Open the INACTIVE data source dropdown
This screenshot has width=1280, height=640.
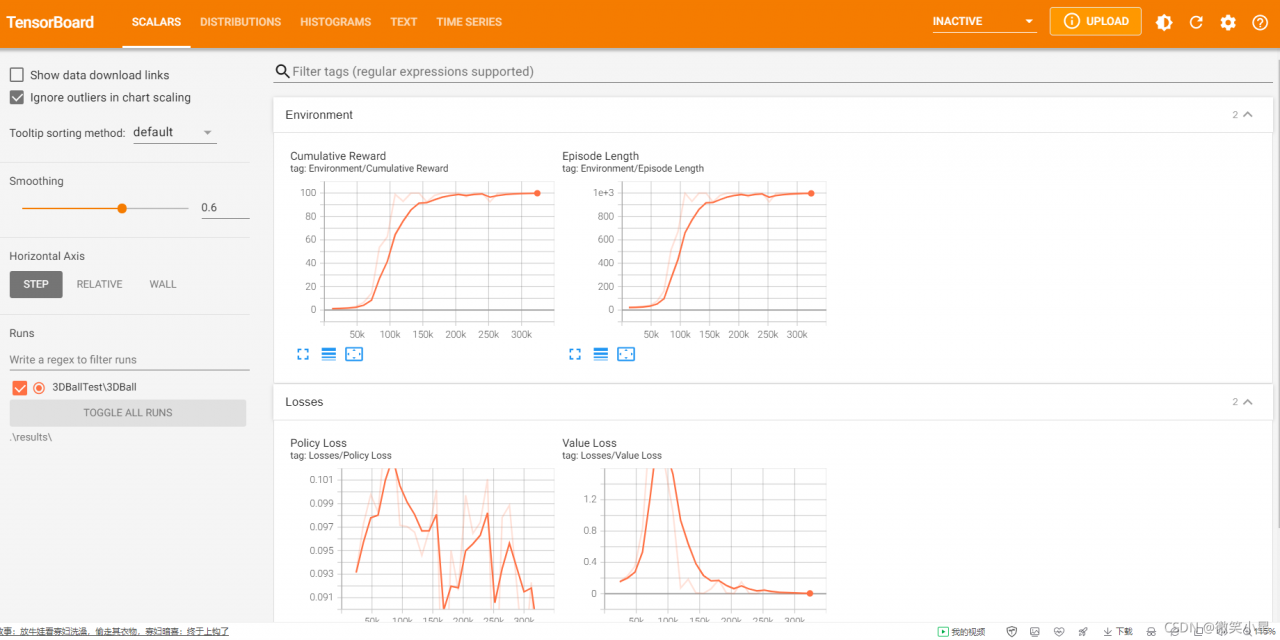tap(984, 21)
